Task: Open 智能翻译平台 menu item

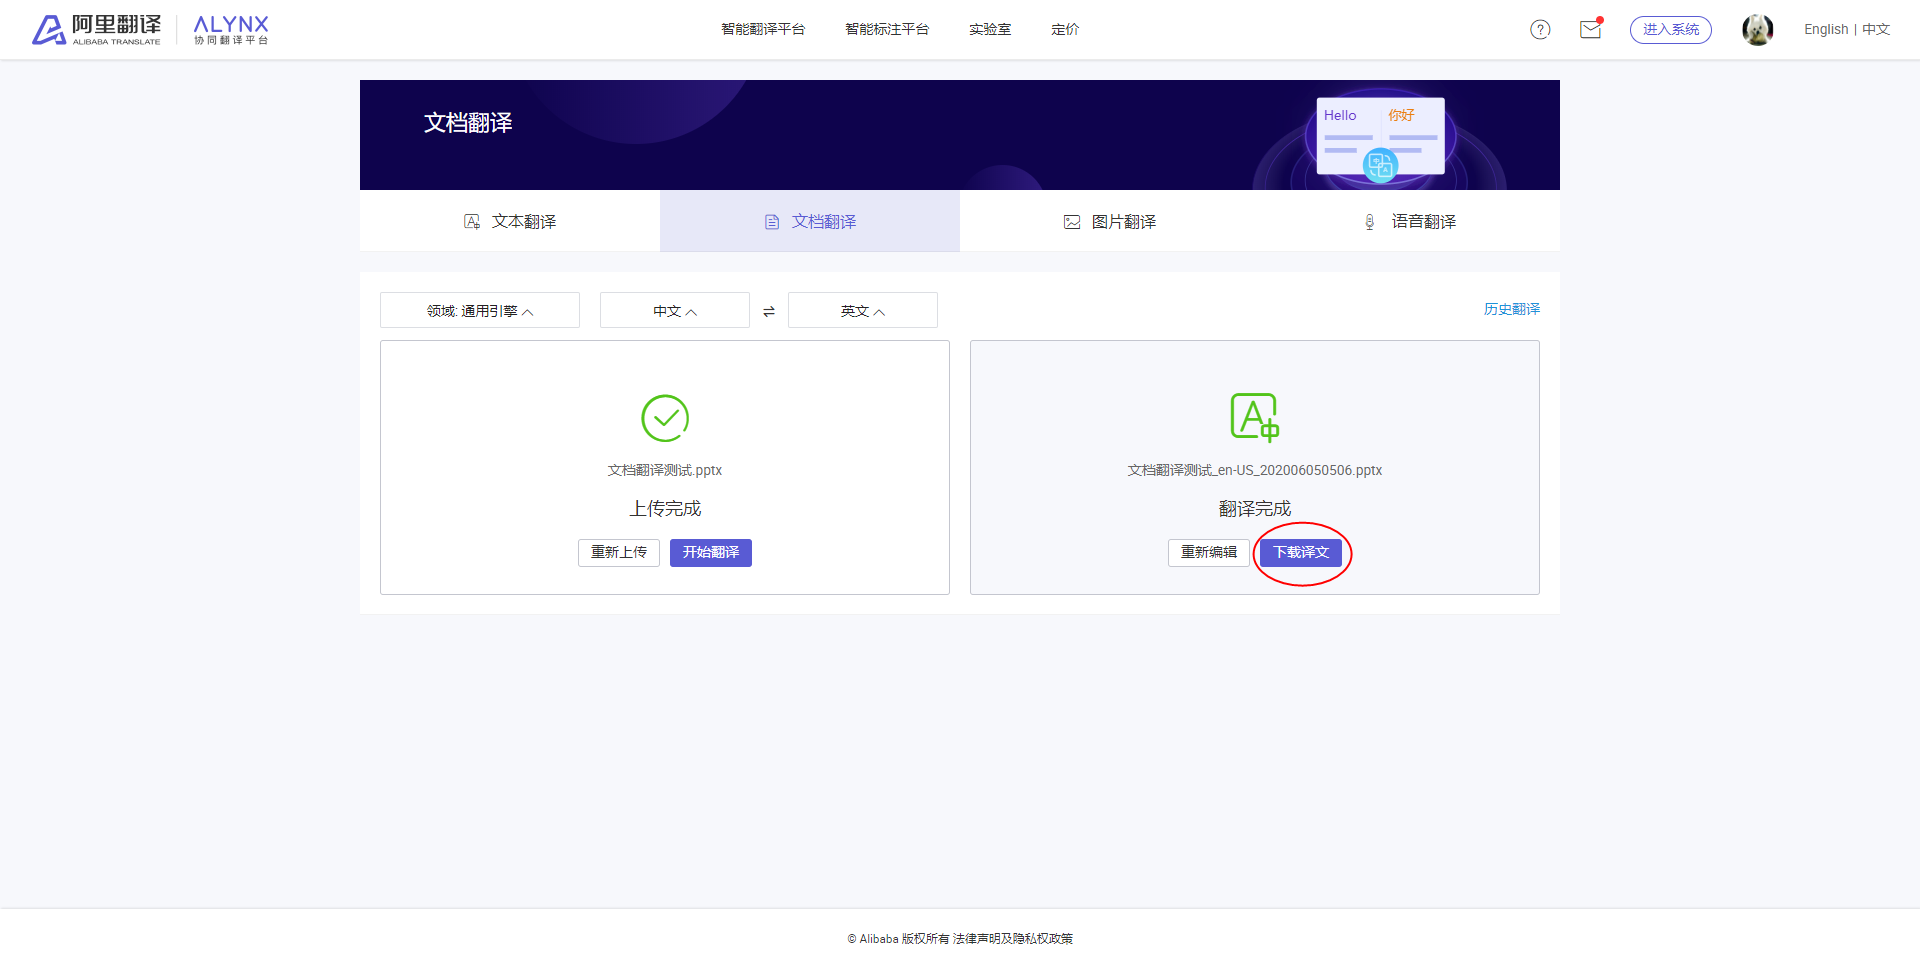Action: pyautogui.click(x=763, y=30)
